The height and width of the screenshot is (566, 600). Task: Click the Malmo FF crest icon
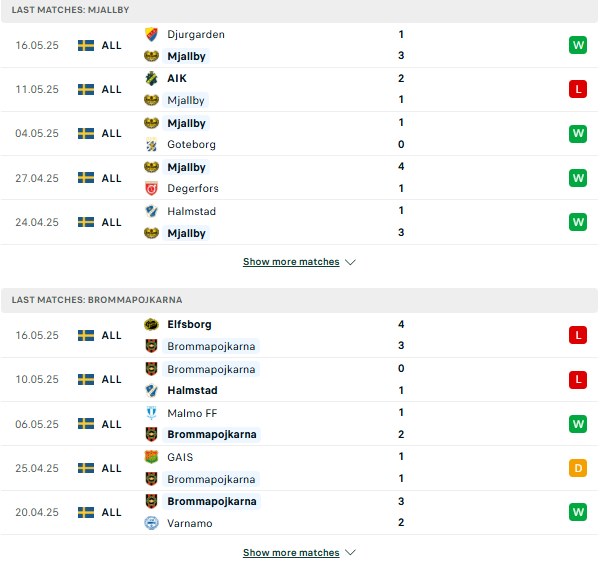pos(151,413)
